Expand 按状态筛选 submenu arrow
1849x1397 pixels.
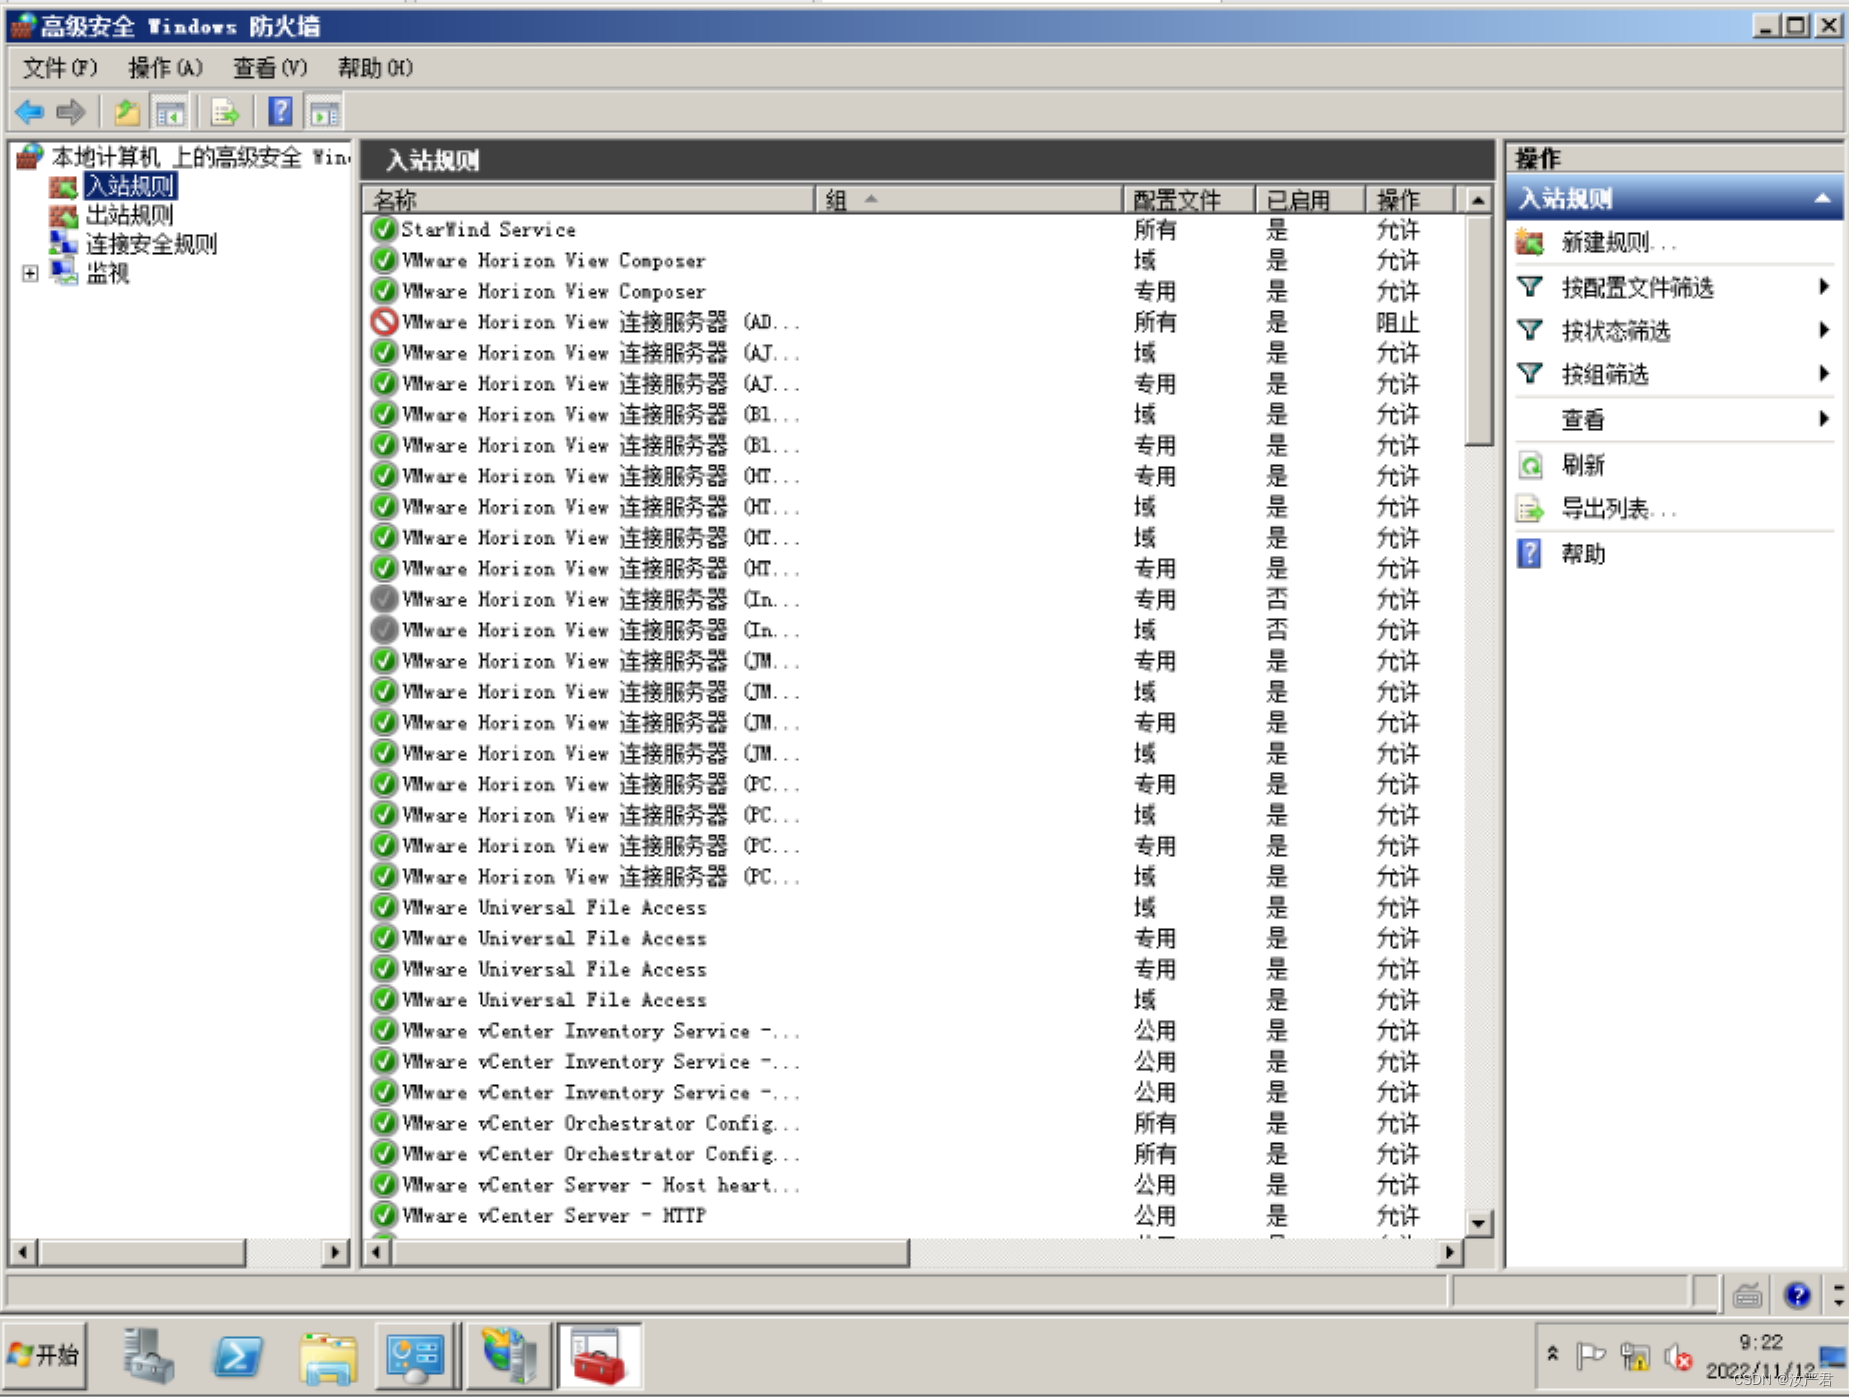point(1824,330)
